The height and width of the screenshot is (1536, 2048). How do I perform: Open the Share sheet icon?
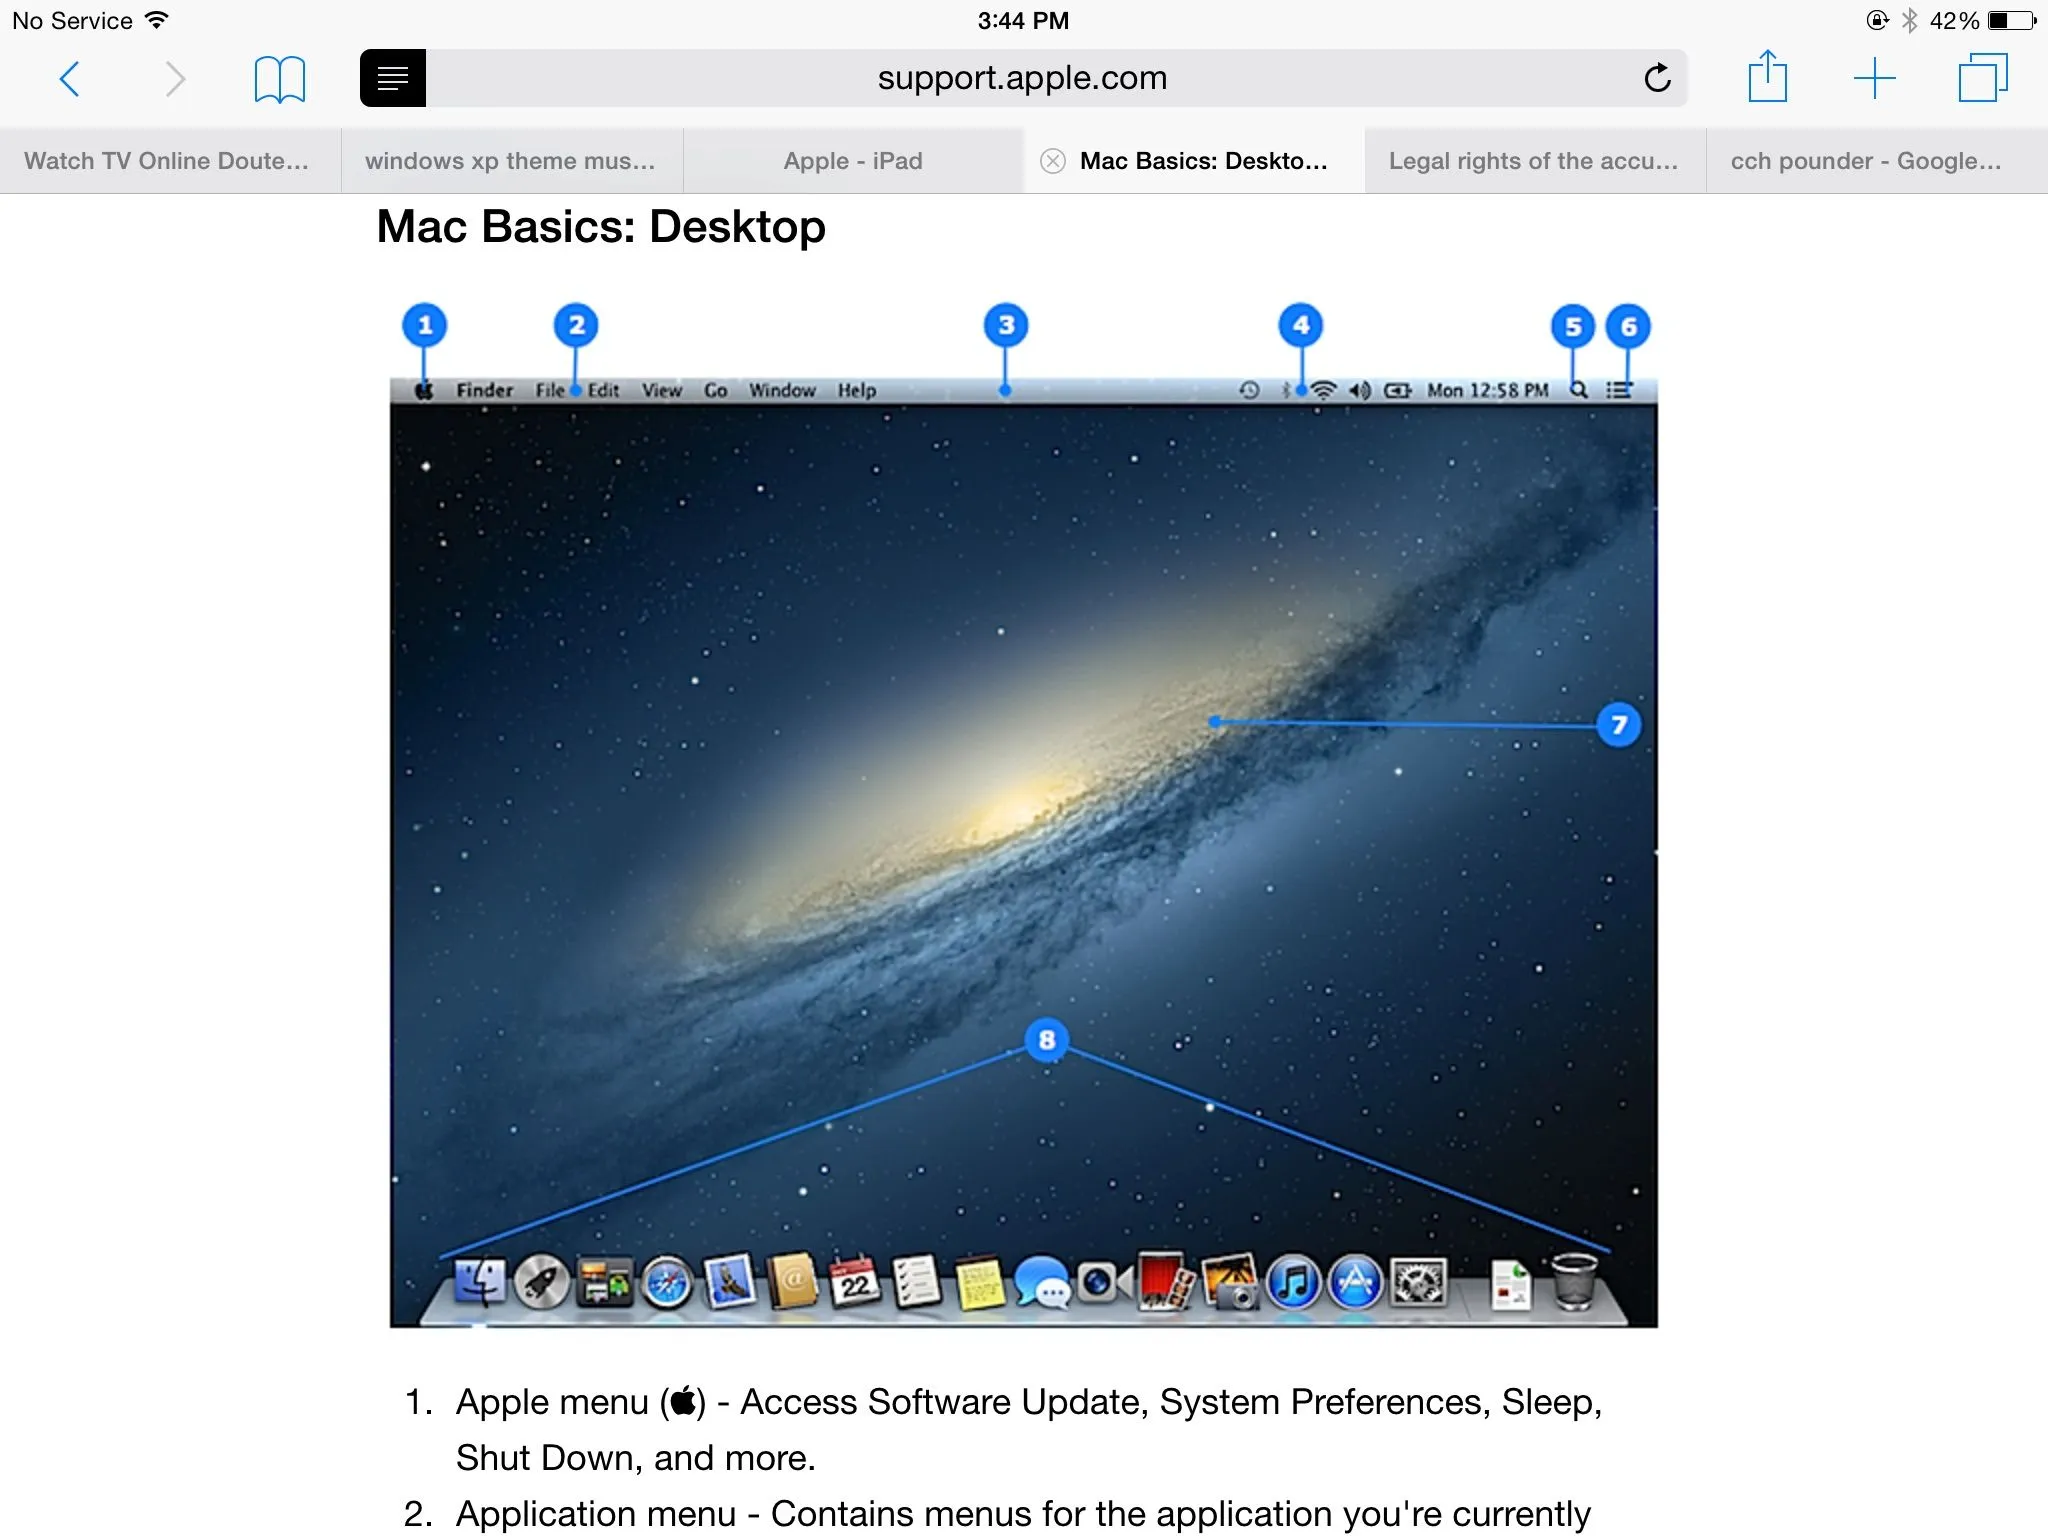[1767, 77]
